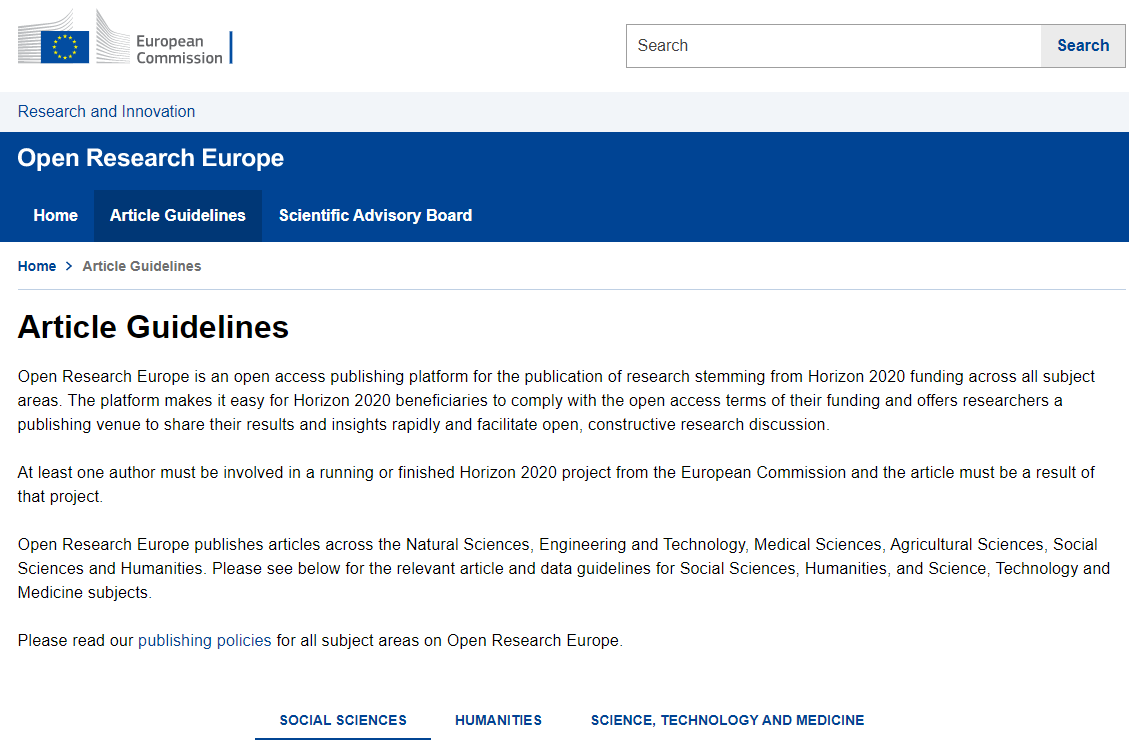Click the Home breadcrumb link
The height and width of the screenshot is (740, 1129).
click(x=37, y=266)
